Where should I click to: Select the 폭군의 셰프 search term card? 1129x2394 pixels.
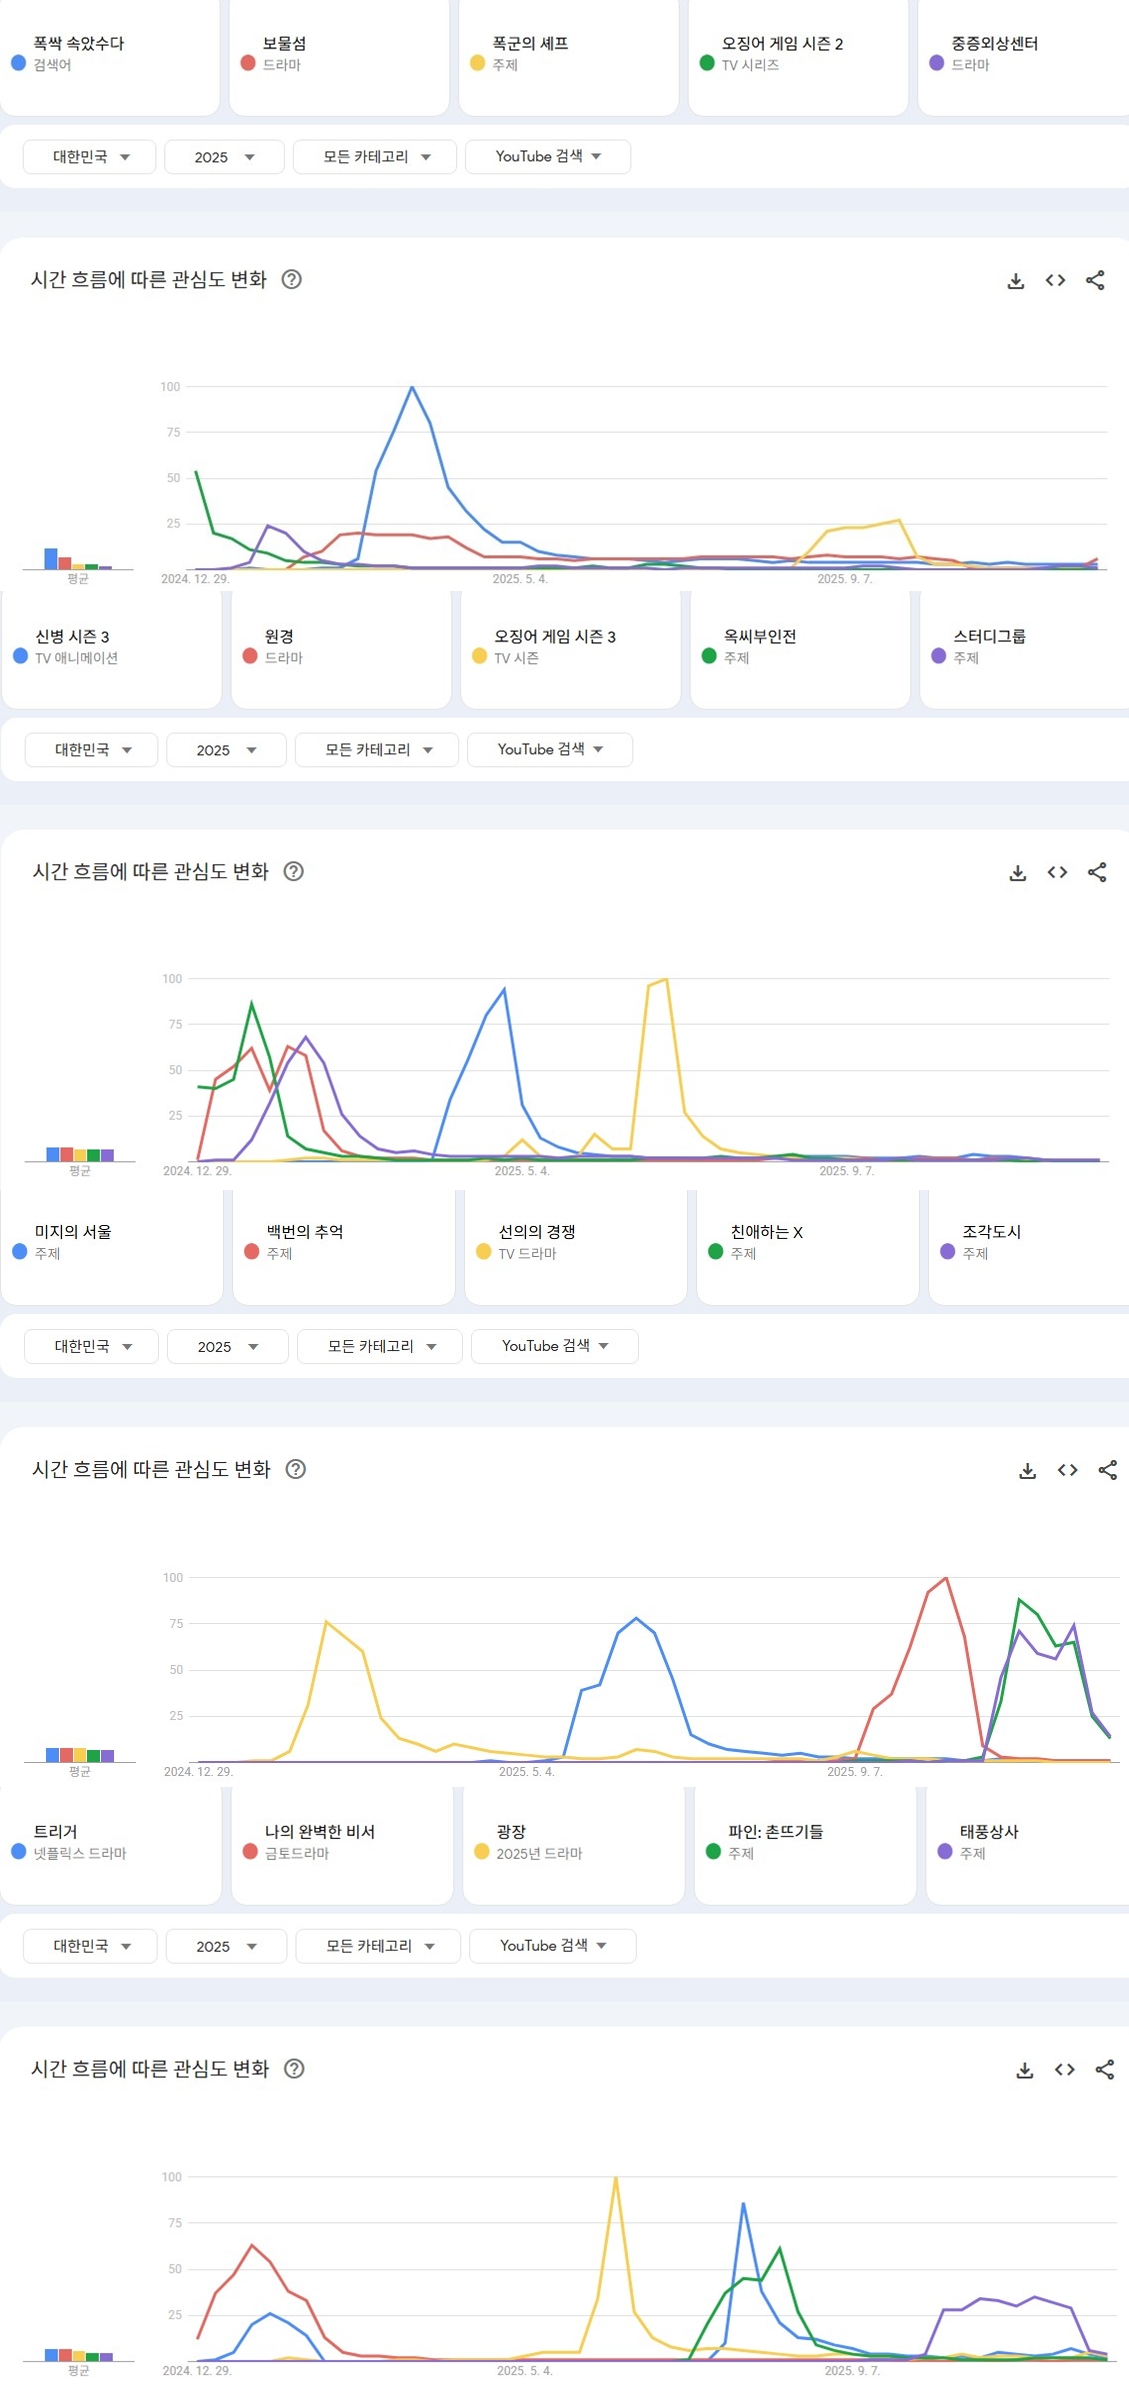tap(568, 55)
